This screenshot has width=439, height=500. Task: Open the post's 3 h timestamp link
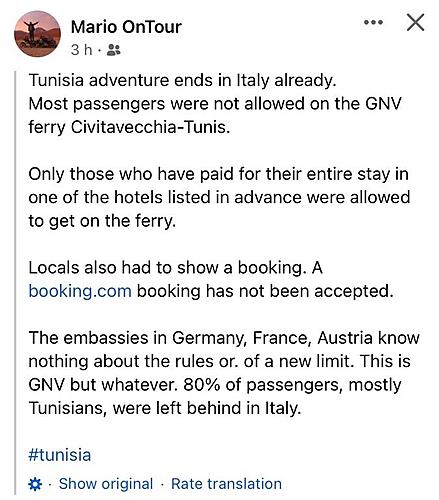[x=81, y=50]
